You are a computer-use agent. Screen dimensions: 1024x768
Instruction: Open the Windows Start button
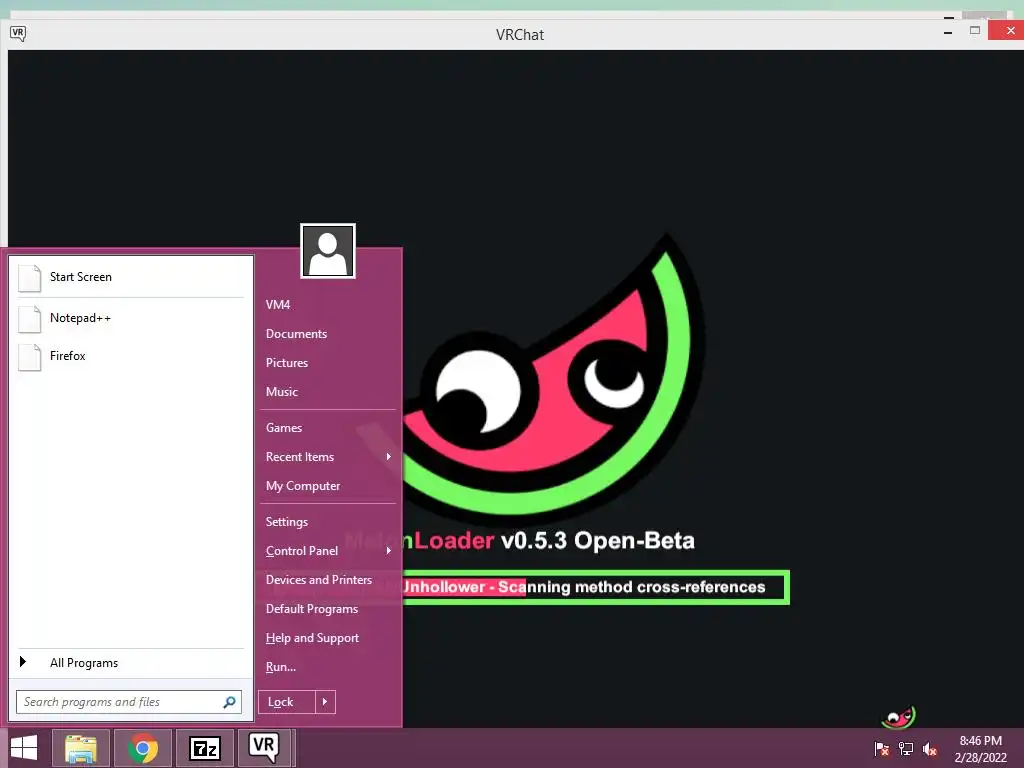point(24,748)
